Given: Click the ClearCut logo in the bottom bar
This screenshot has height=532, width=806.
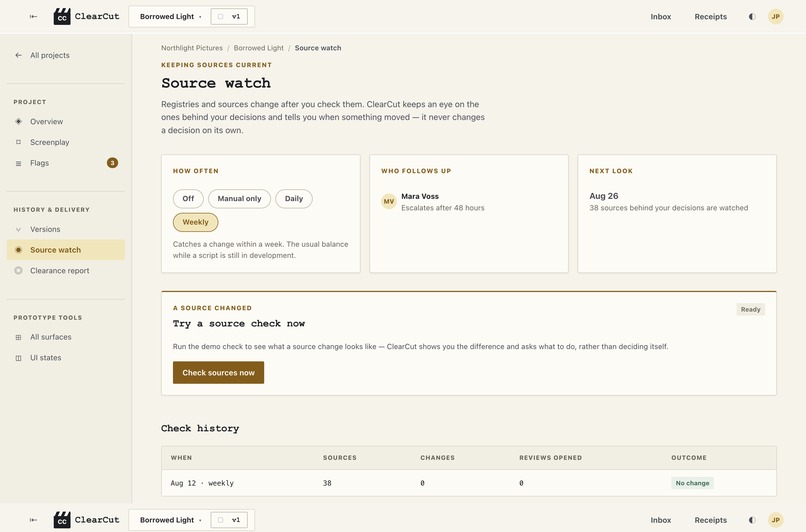Looking at the screenshot, I should tap(62, 520).
